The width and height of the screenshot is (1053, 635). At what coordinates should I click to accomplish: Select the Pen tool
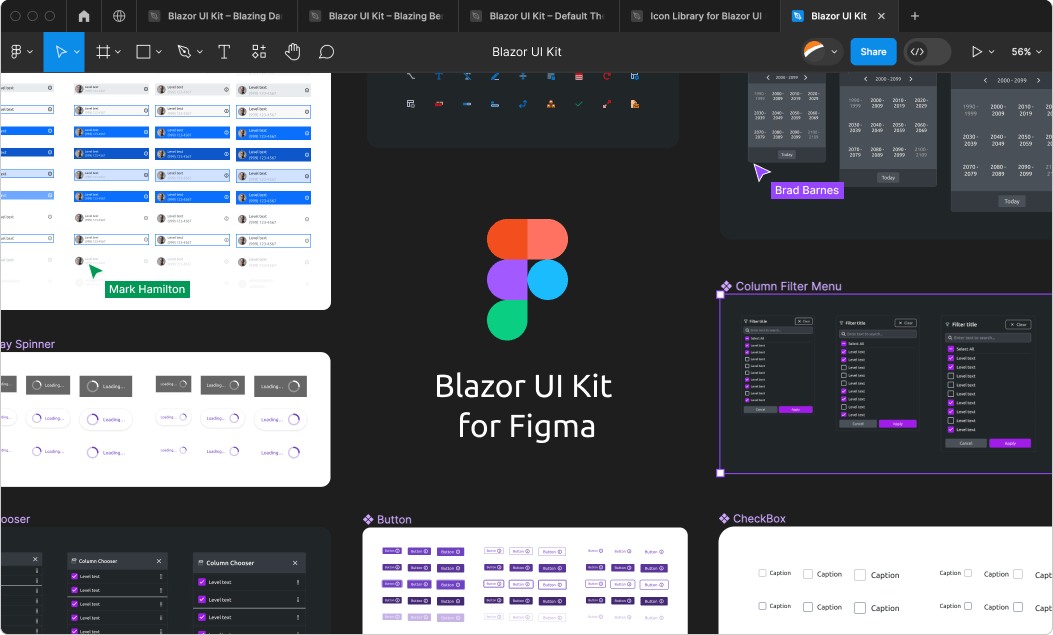click(x=185, y=52)
